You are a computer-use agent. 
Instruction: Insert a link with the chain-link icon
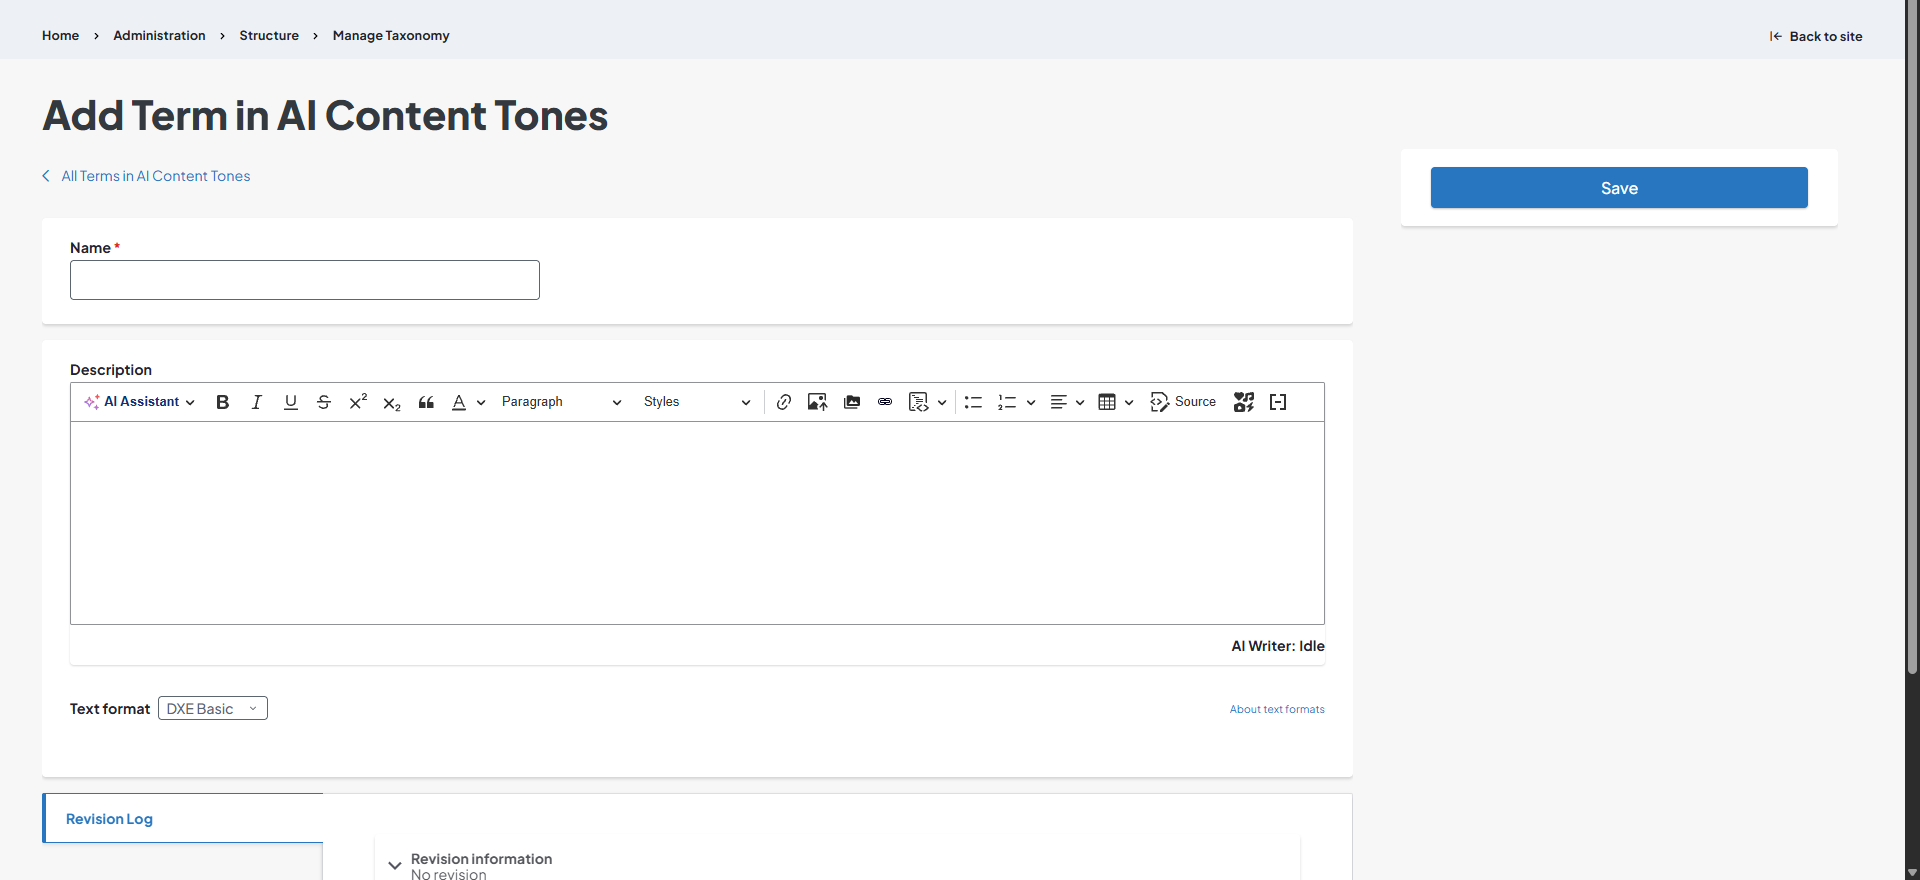784,402
